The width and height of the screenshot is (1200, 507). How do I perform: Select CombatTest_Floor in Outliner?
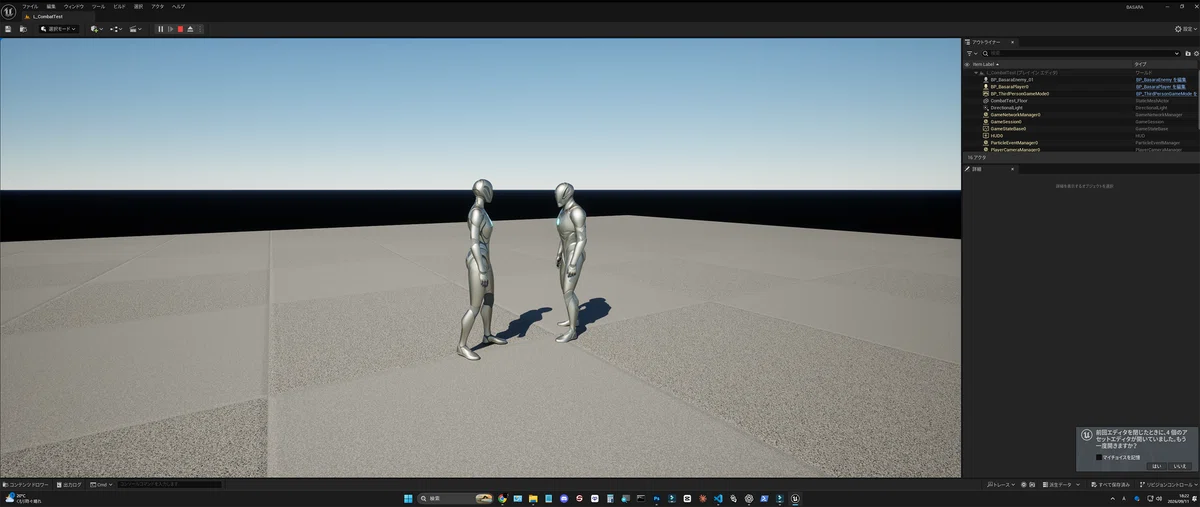coord(1009,101)
